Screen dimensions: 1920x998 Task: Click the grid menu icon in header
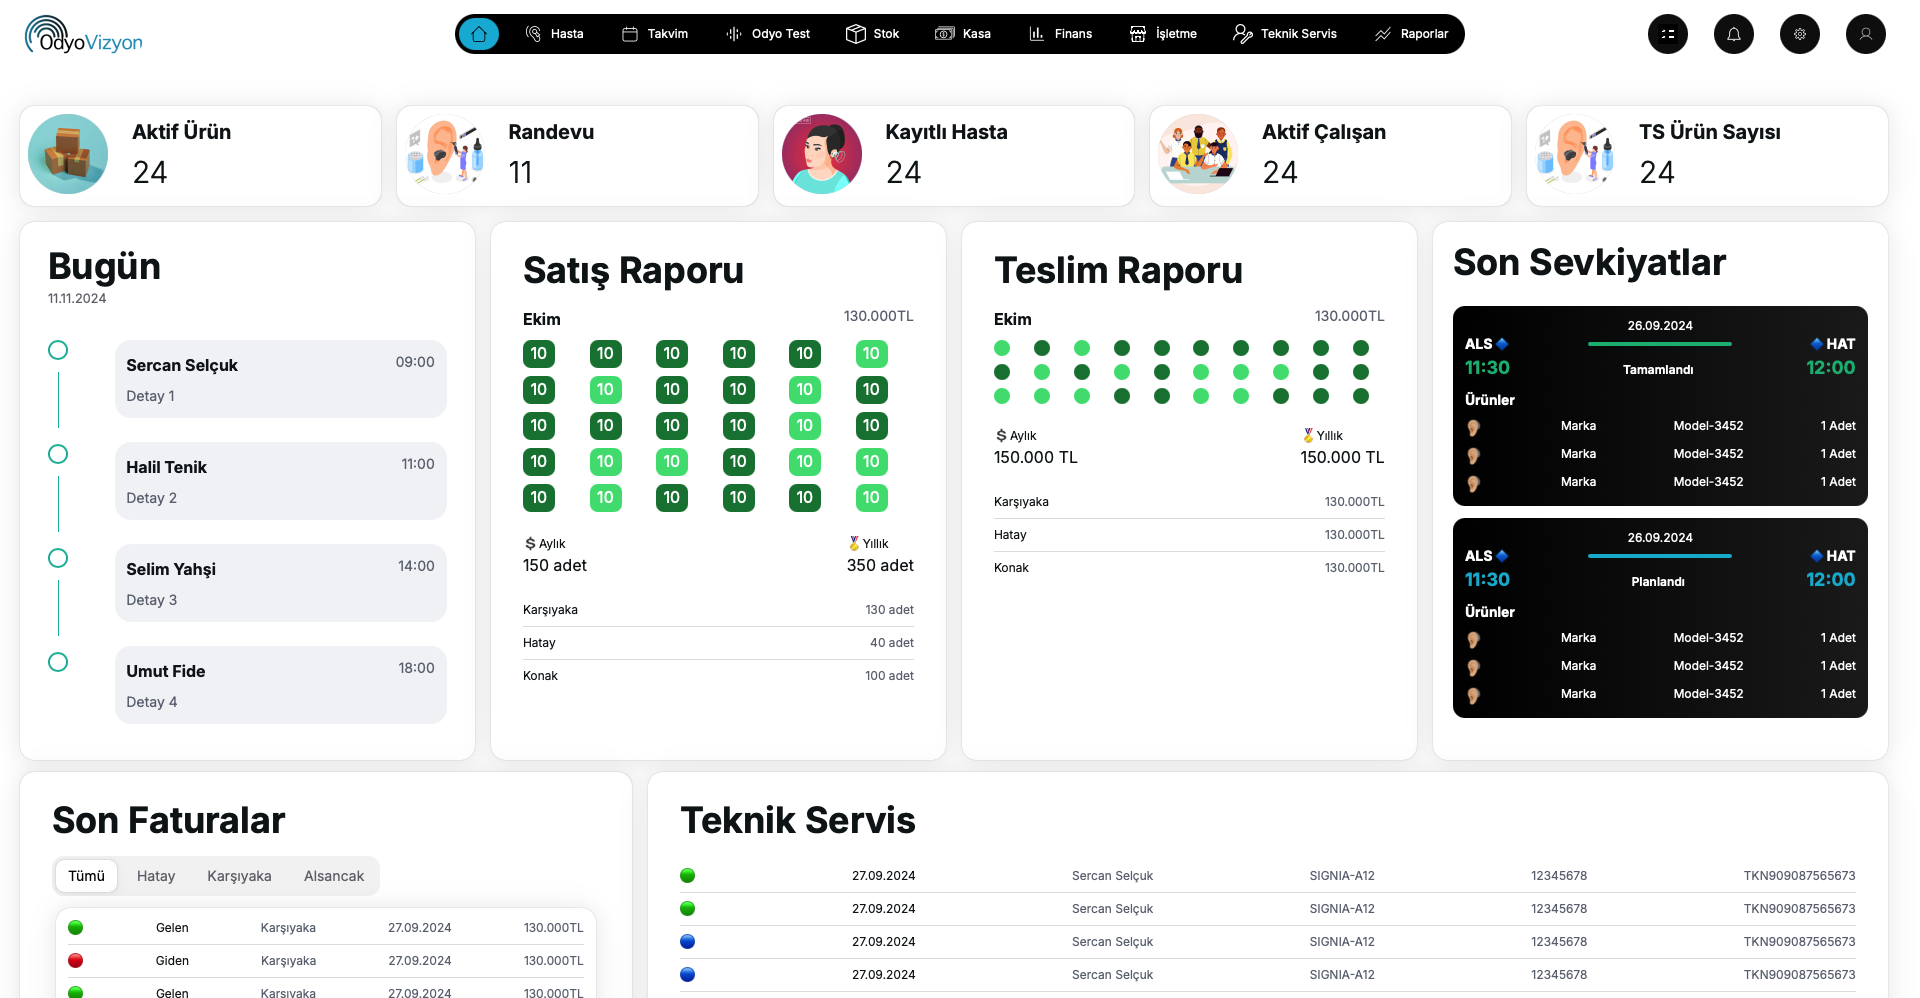(x=1667, y=34)
